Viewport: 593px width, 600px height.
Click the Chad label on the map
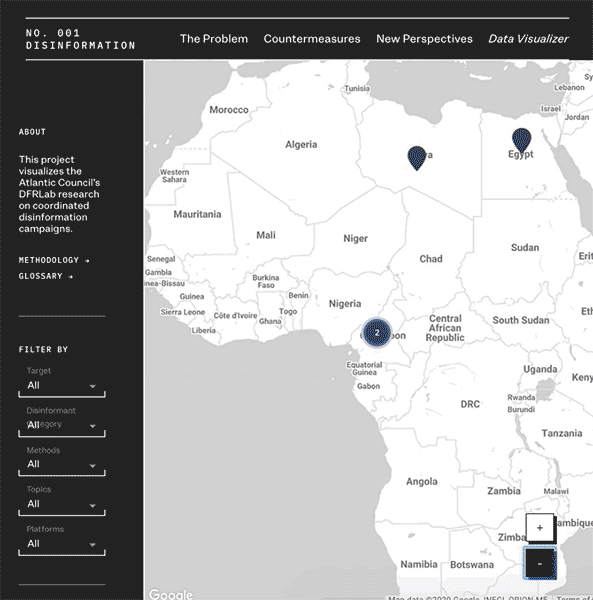coord(431,259)
